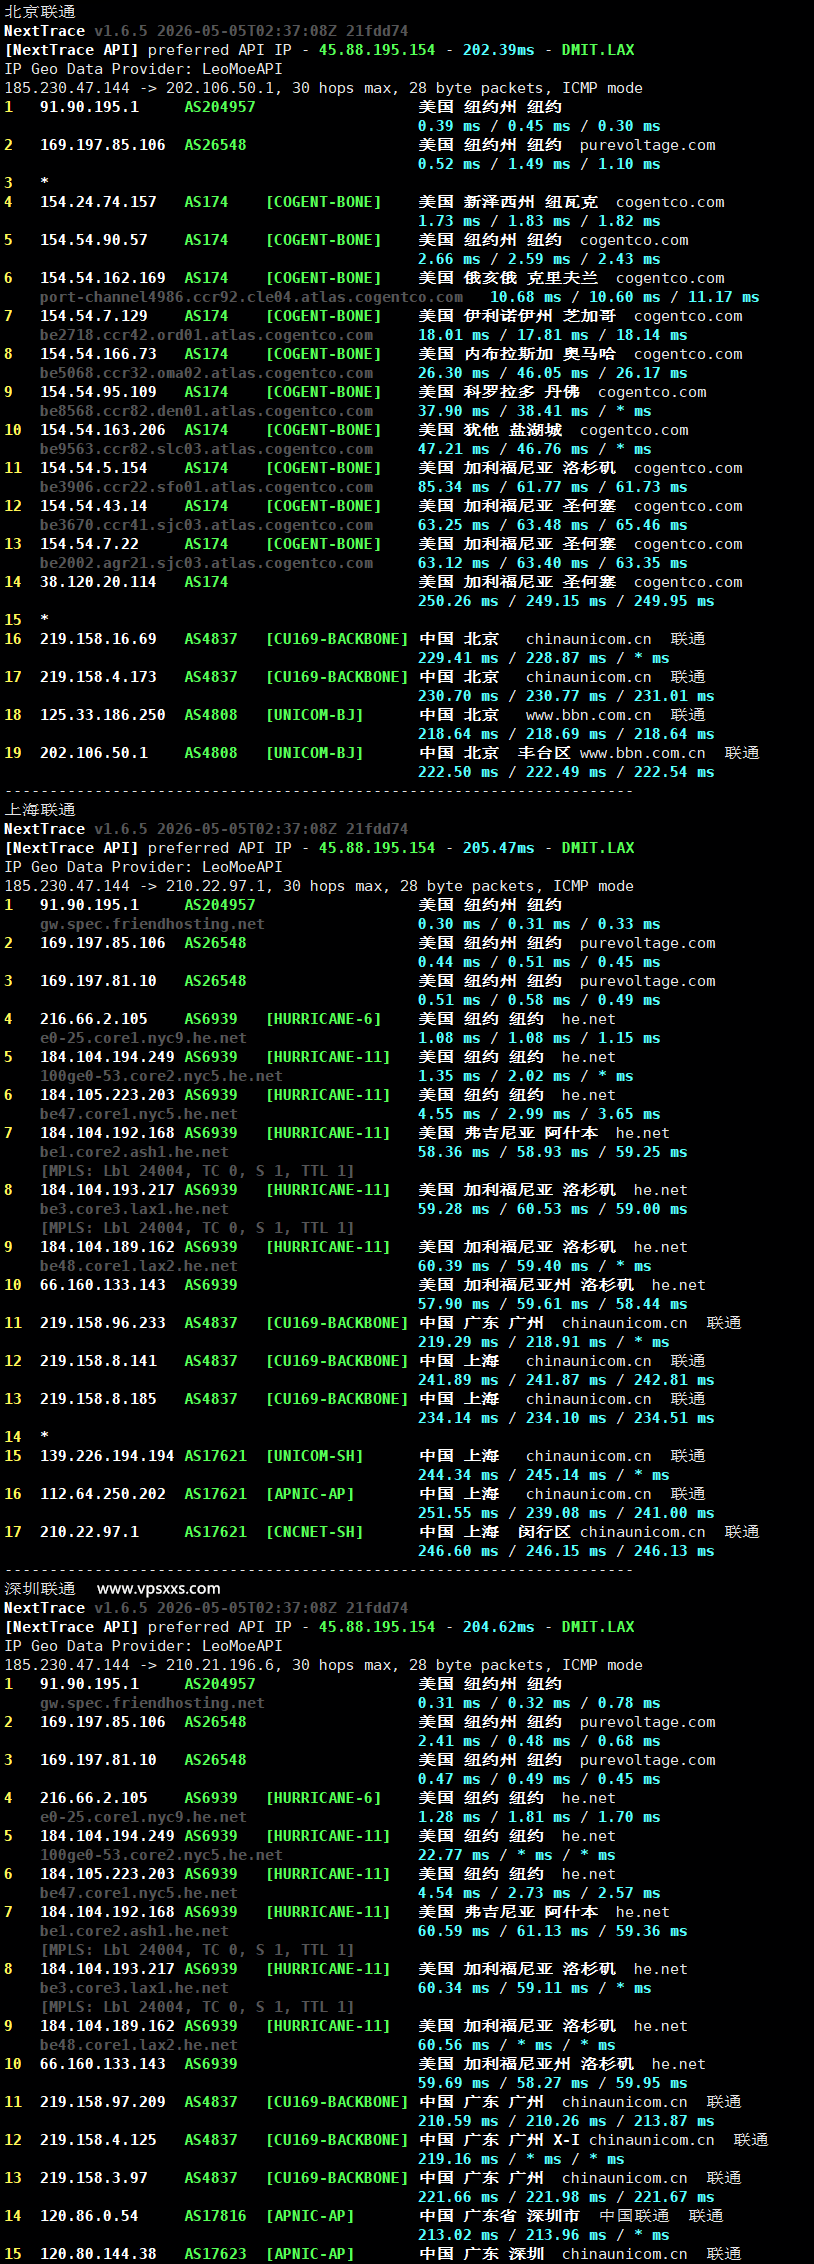Click hostname be9563.ccr82.slc03.atlas.cogentco.com

point(206,449)
